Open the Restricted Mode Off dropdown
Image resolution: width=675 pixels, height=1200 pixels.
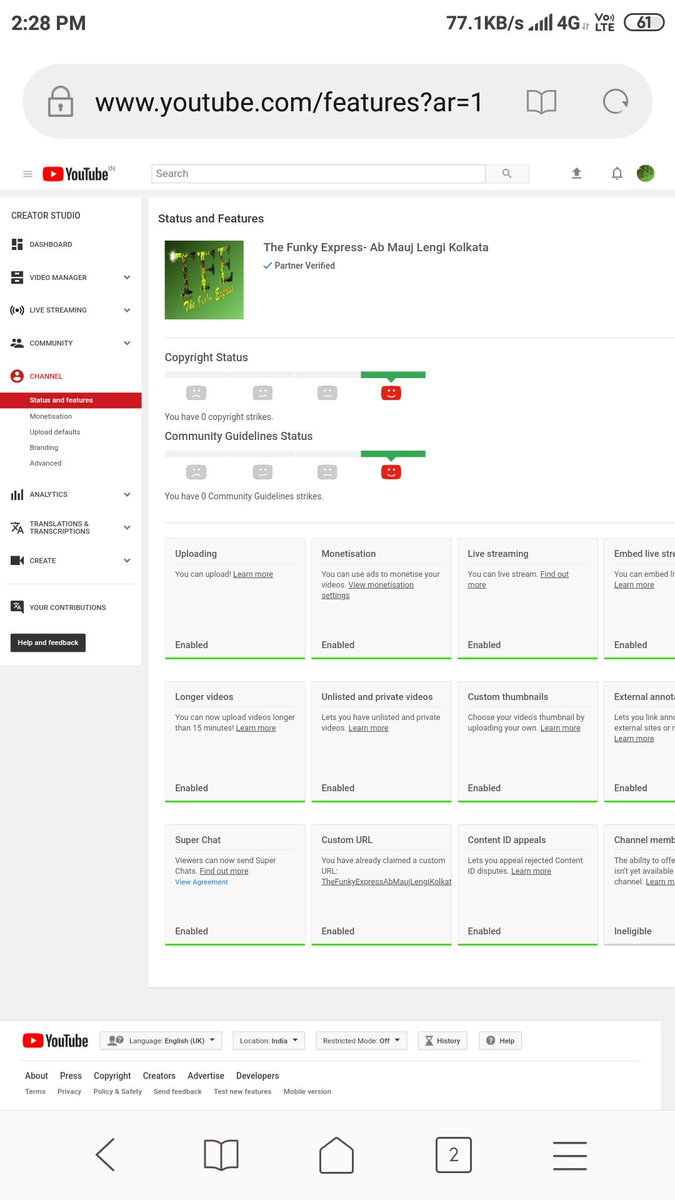[361, 1041]
